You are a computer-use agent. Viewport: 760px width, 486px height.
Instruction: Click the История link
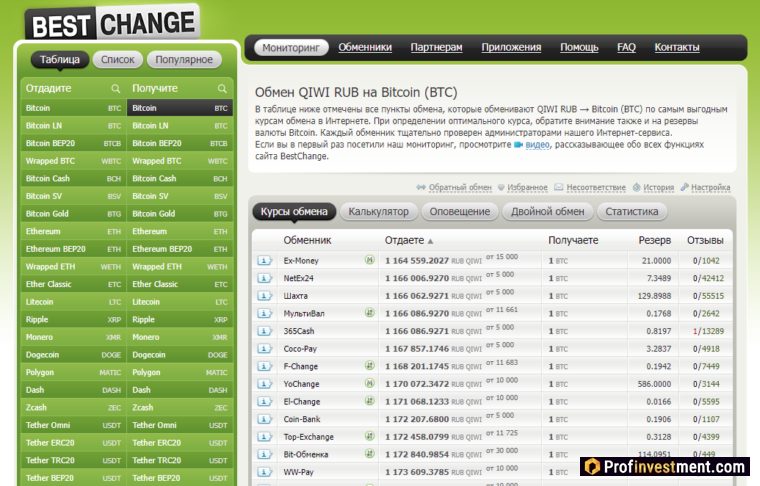pyautogui.click(x=659, y=188)
